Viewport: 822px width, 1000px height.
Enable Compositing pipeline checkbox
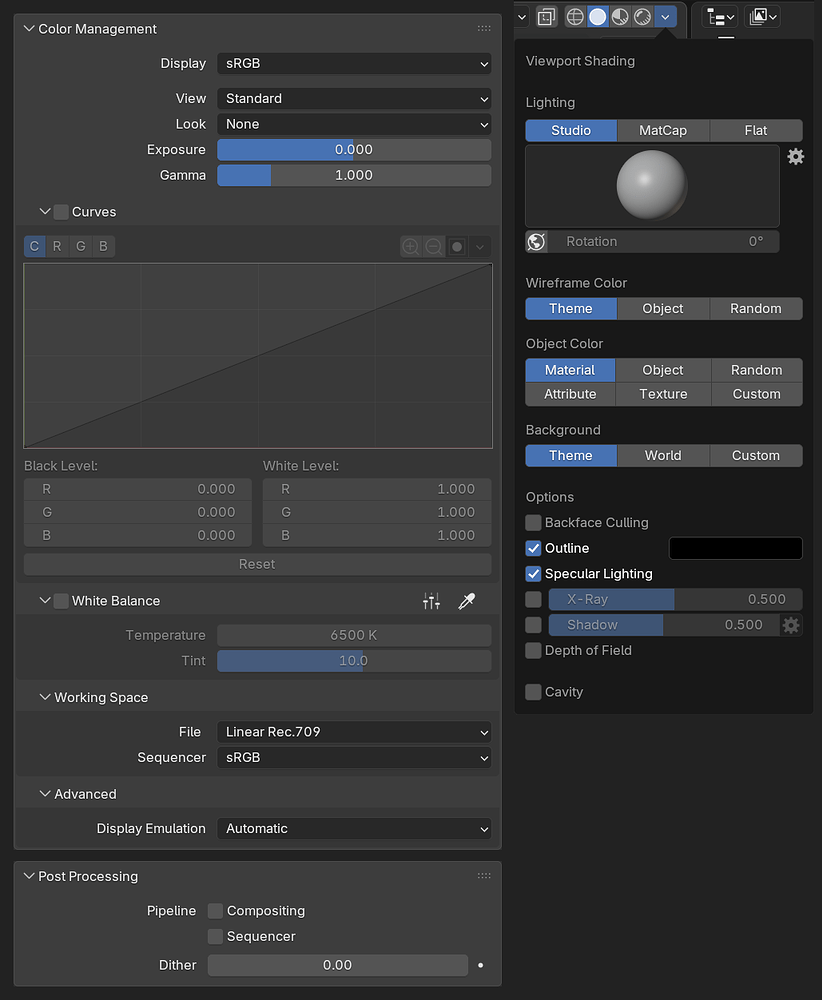[x=216, y=911]
